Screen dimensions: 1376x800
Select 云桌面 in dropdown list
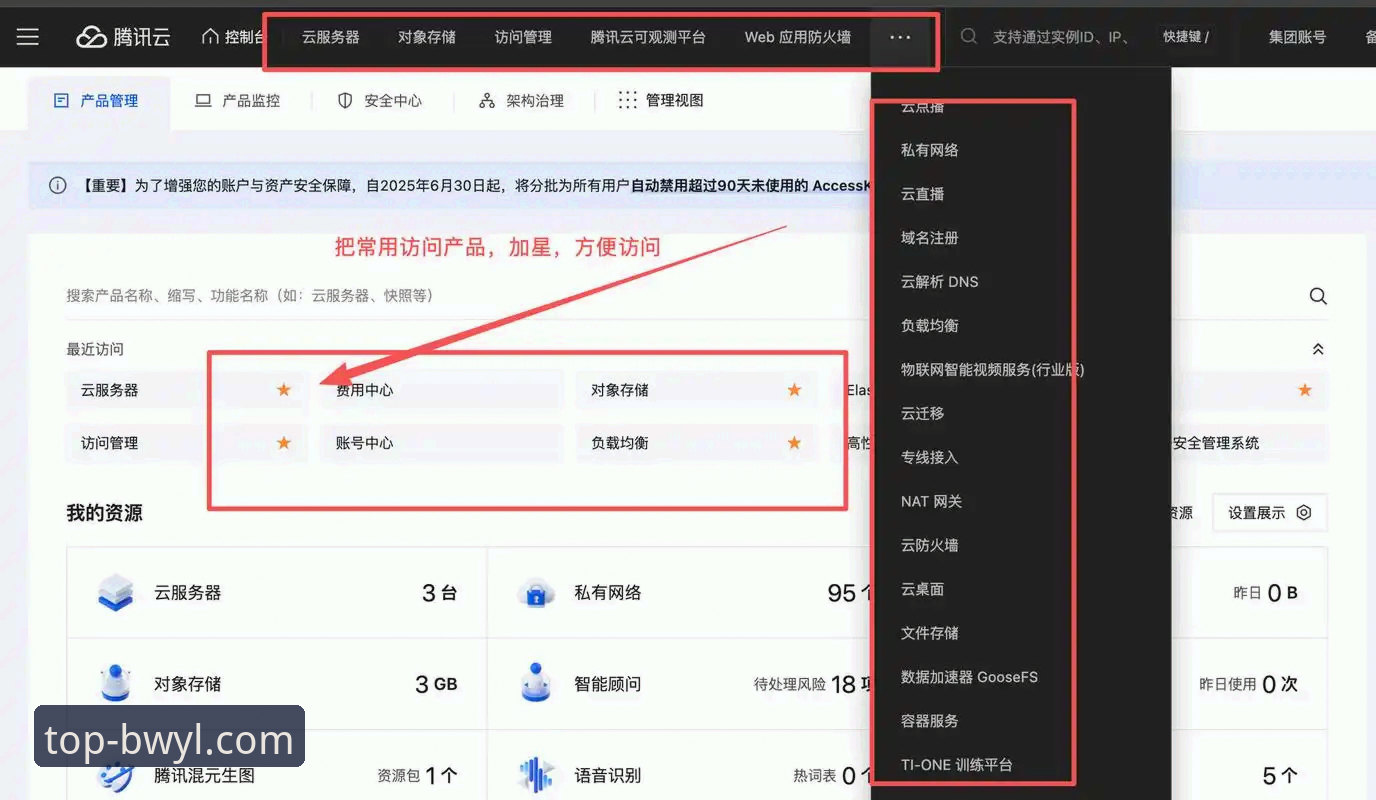click(923, 590)
